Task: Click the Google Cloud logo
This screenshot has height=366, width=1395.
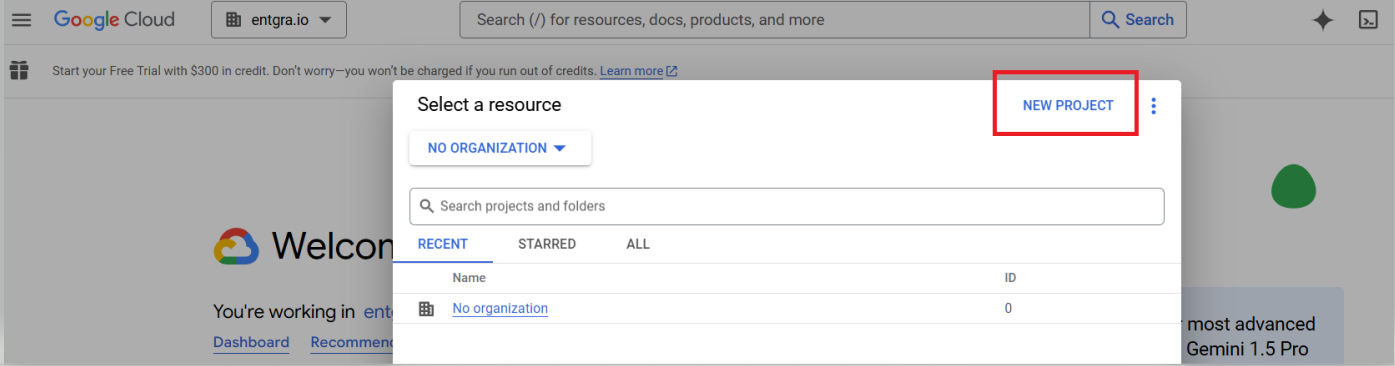Action: pyautogui.click(x=114, y=20)
